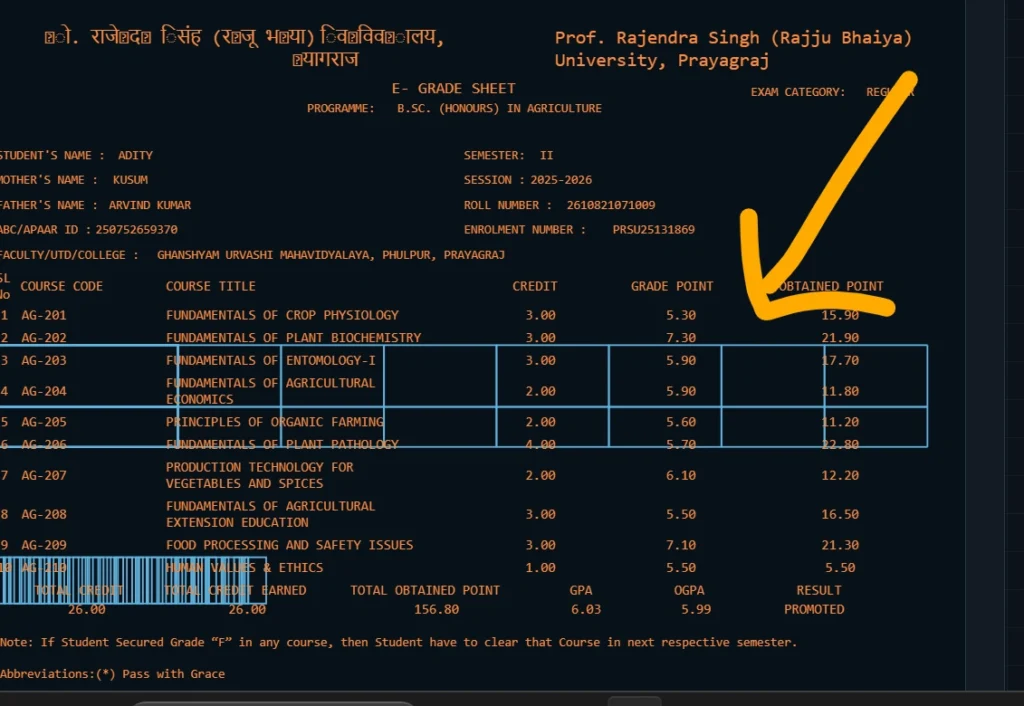Click "PRINCIPLES OF ORGANIC FARMING" course title
Image resolution: width=1024 pixels, height=706 pixels.
pyautogui.click(x=274, y=422)
